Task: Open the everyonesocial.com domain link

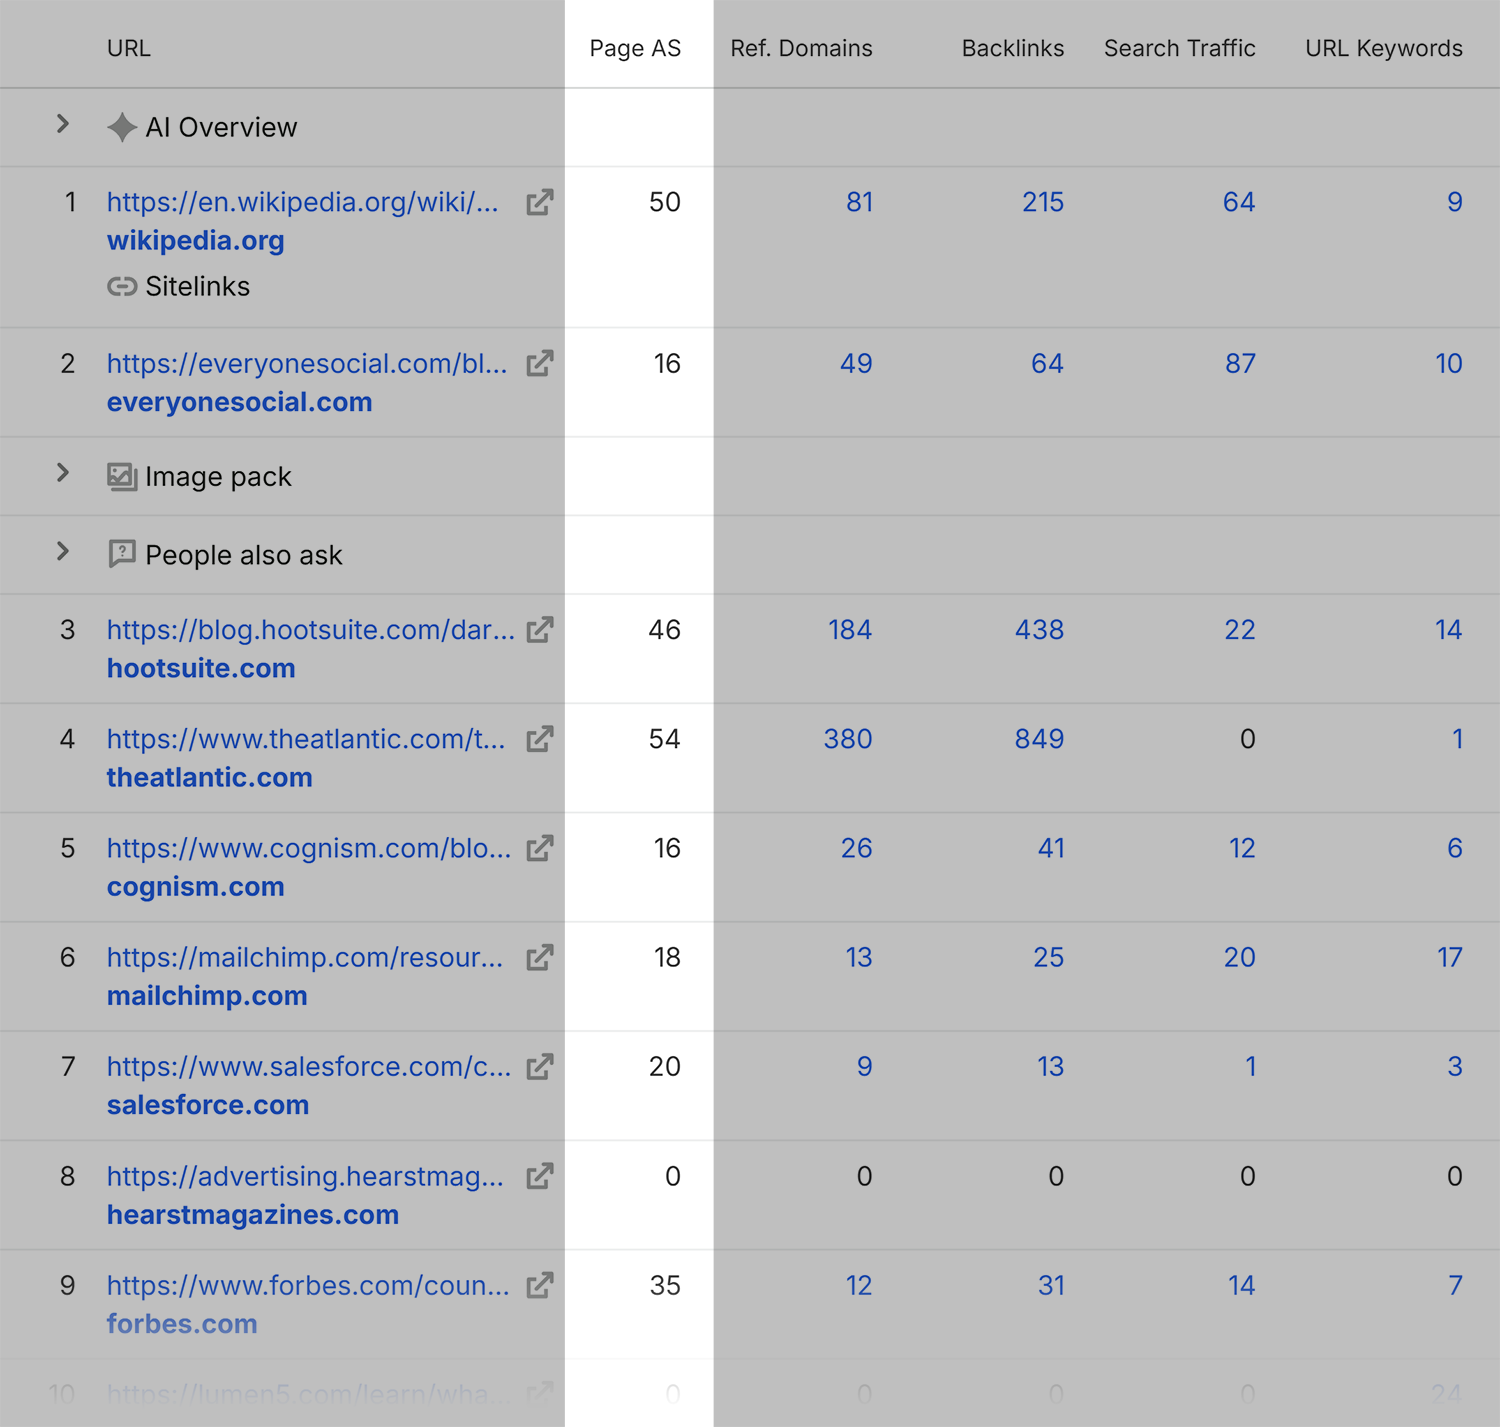Action: coord(240,402)
